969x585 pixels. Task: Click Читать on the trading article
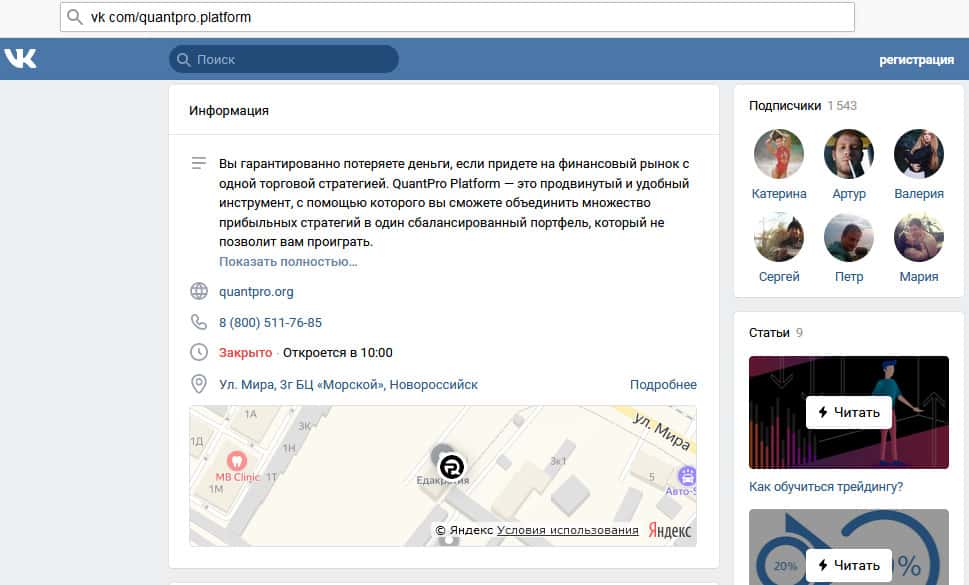(848, 412)
